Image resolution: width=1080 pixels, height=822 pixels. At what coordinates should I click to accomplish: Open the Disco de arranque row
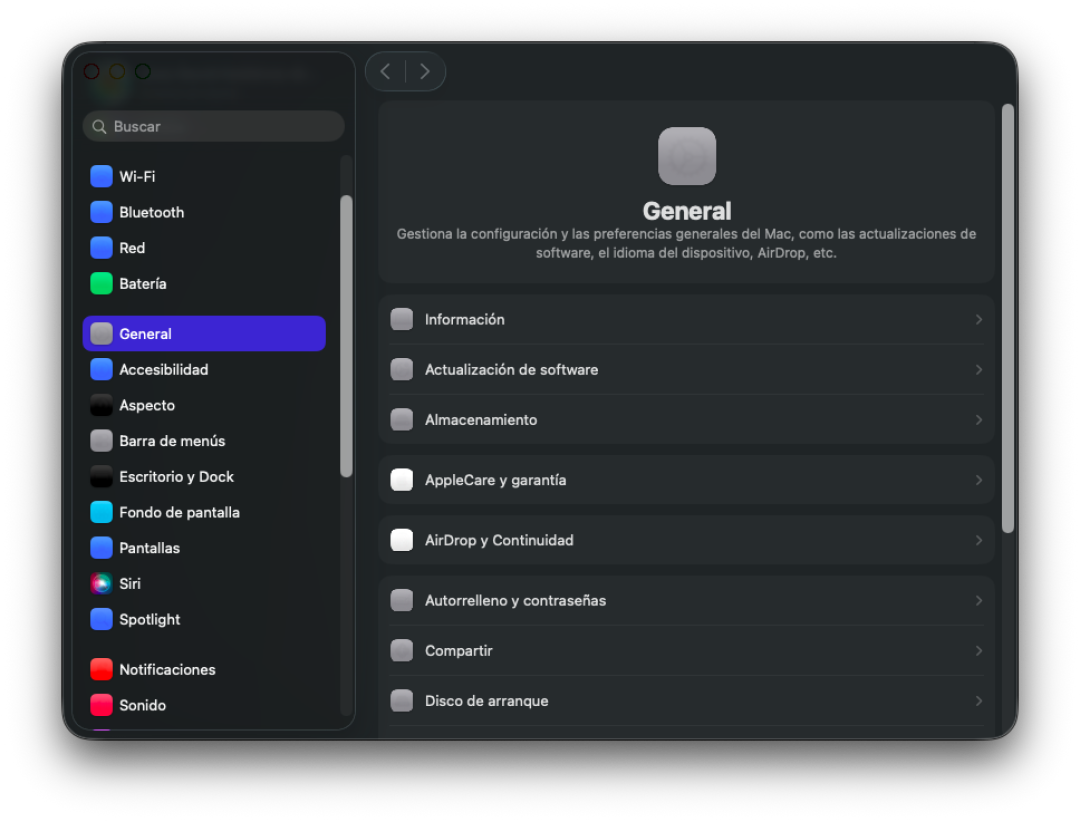(x=687, y=701)
